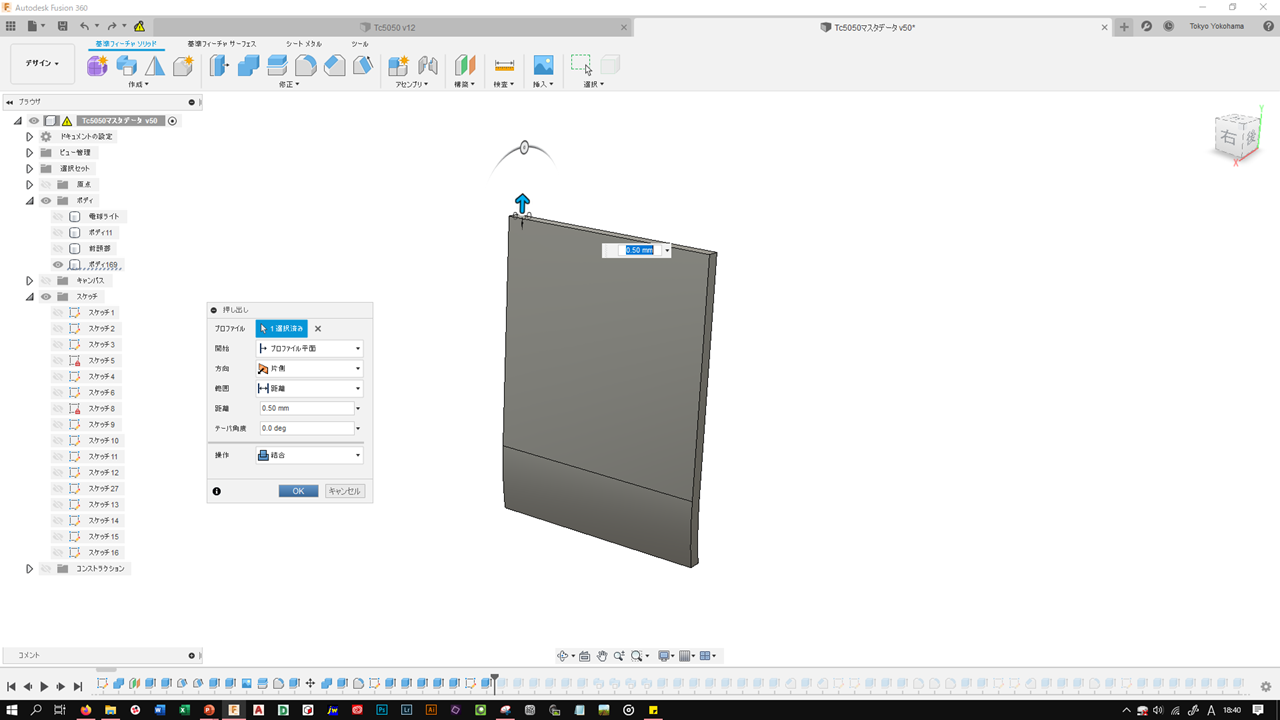This screenshot has width=1280, height=720.
Task: Click the Pan hand icon
Action: (602, 656)
